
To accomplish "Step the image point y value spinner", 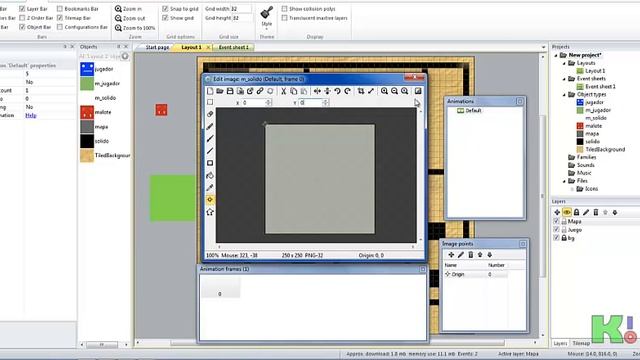I will [325, 103].
